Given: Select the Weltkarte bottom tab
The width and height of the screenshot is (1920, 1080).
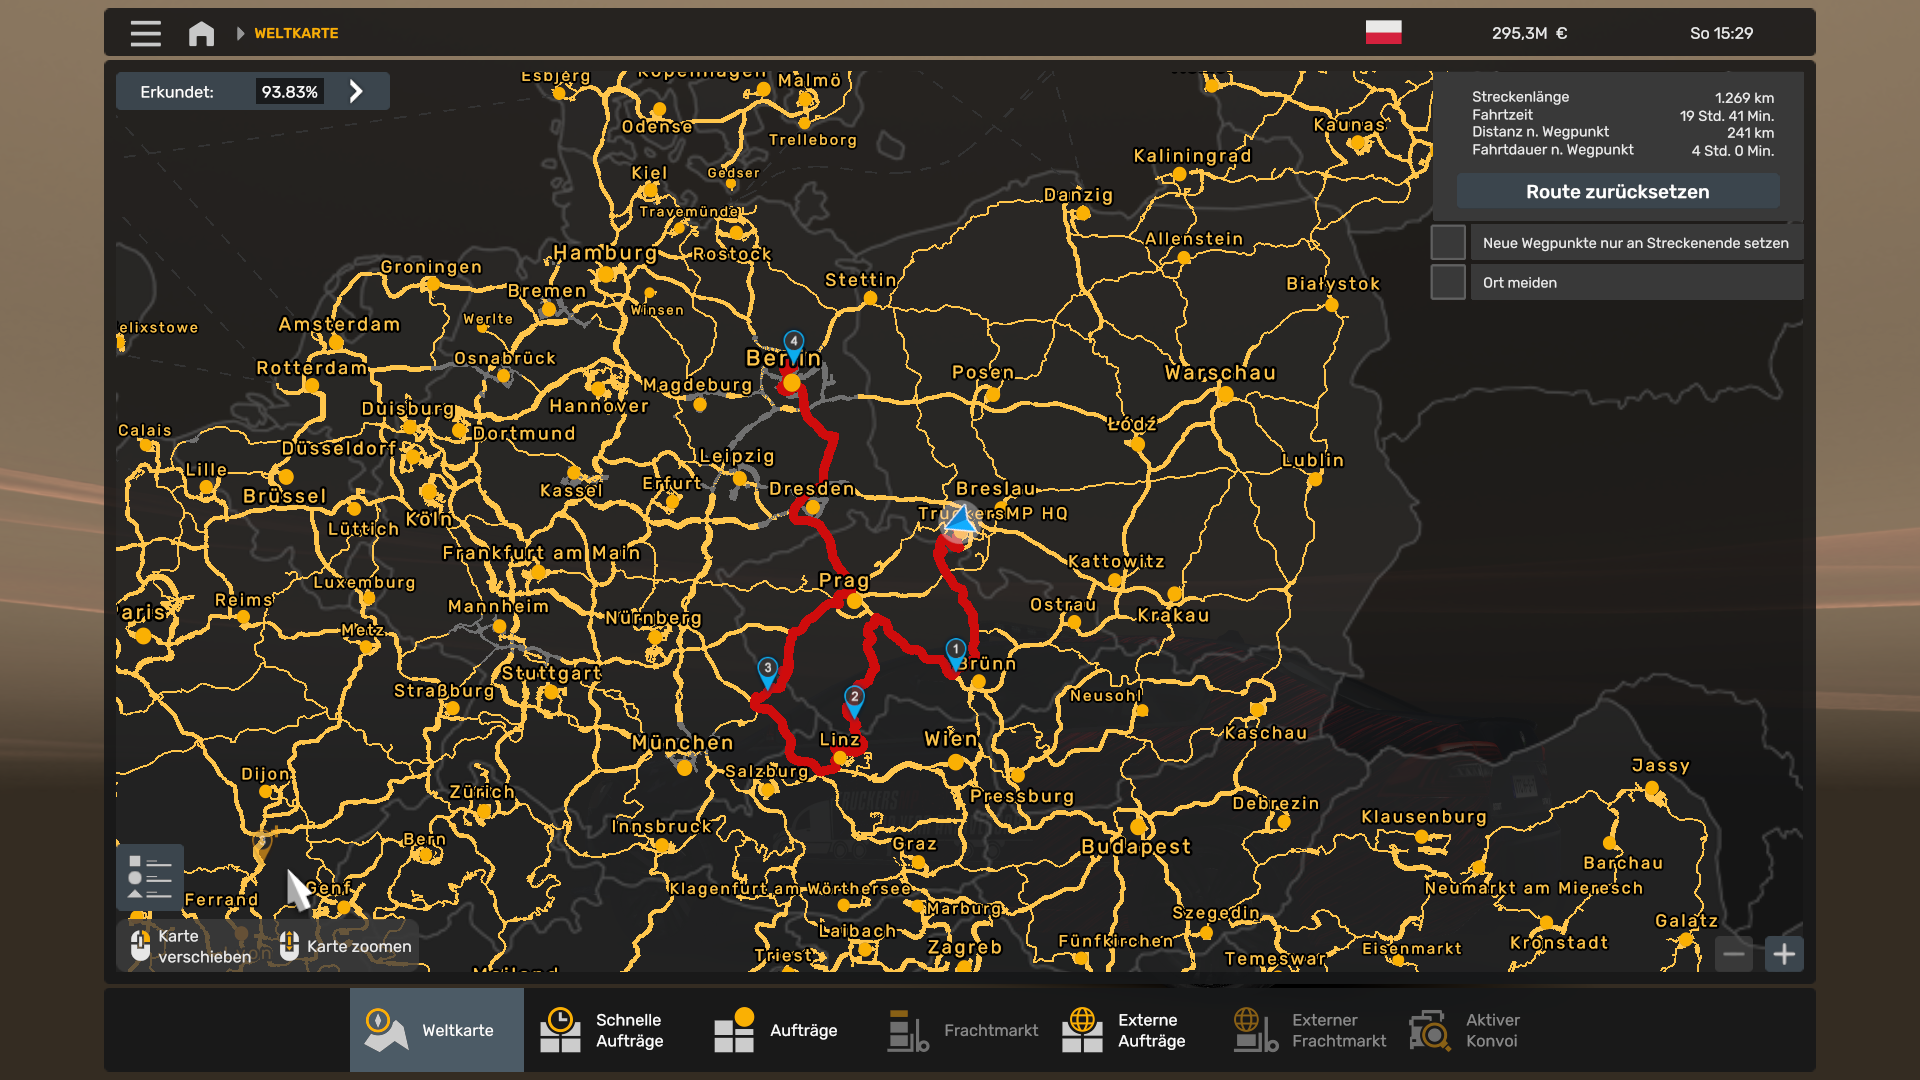Looking at the screenshot, I should 437,1030.
